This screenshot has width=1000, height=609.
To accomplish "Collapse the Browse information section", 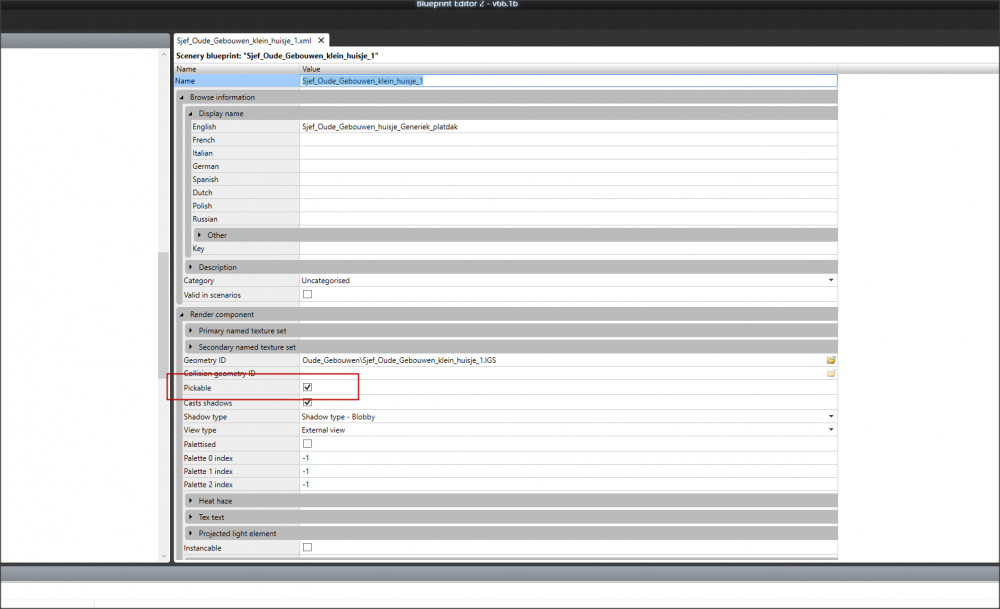I will click(x=182, y=97).
